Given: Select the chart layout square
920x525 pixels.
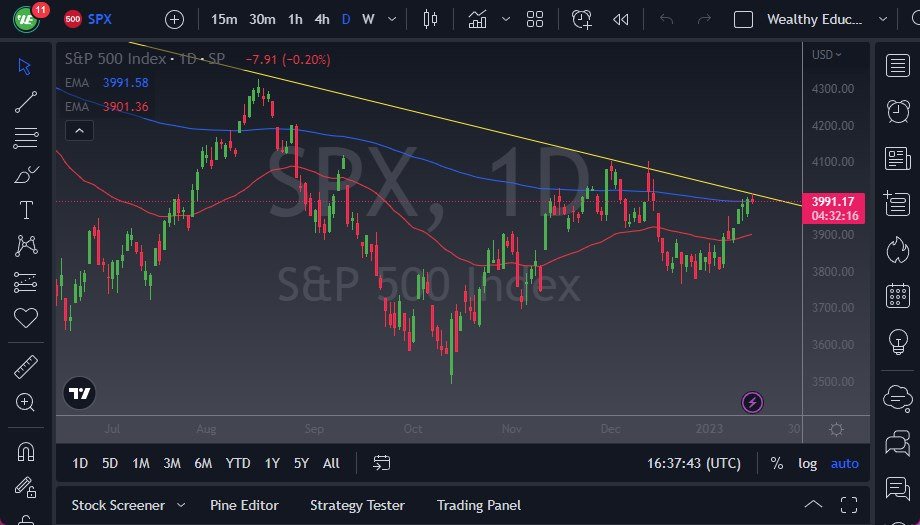Looking at the screenshot, I should [743, 19].
